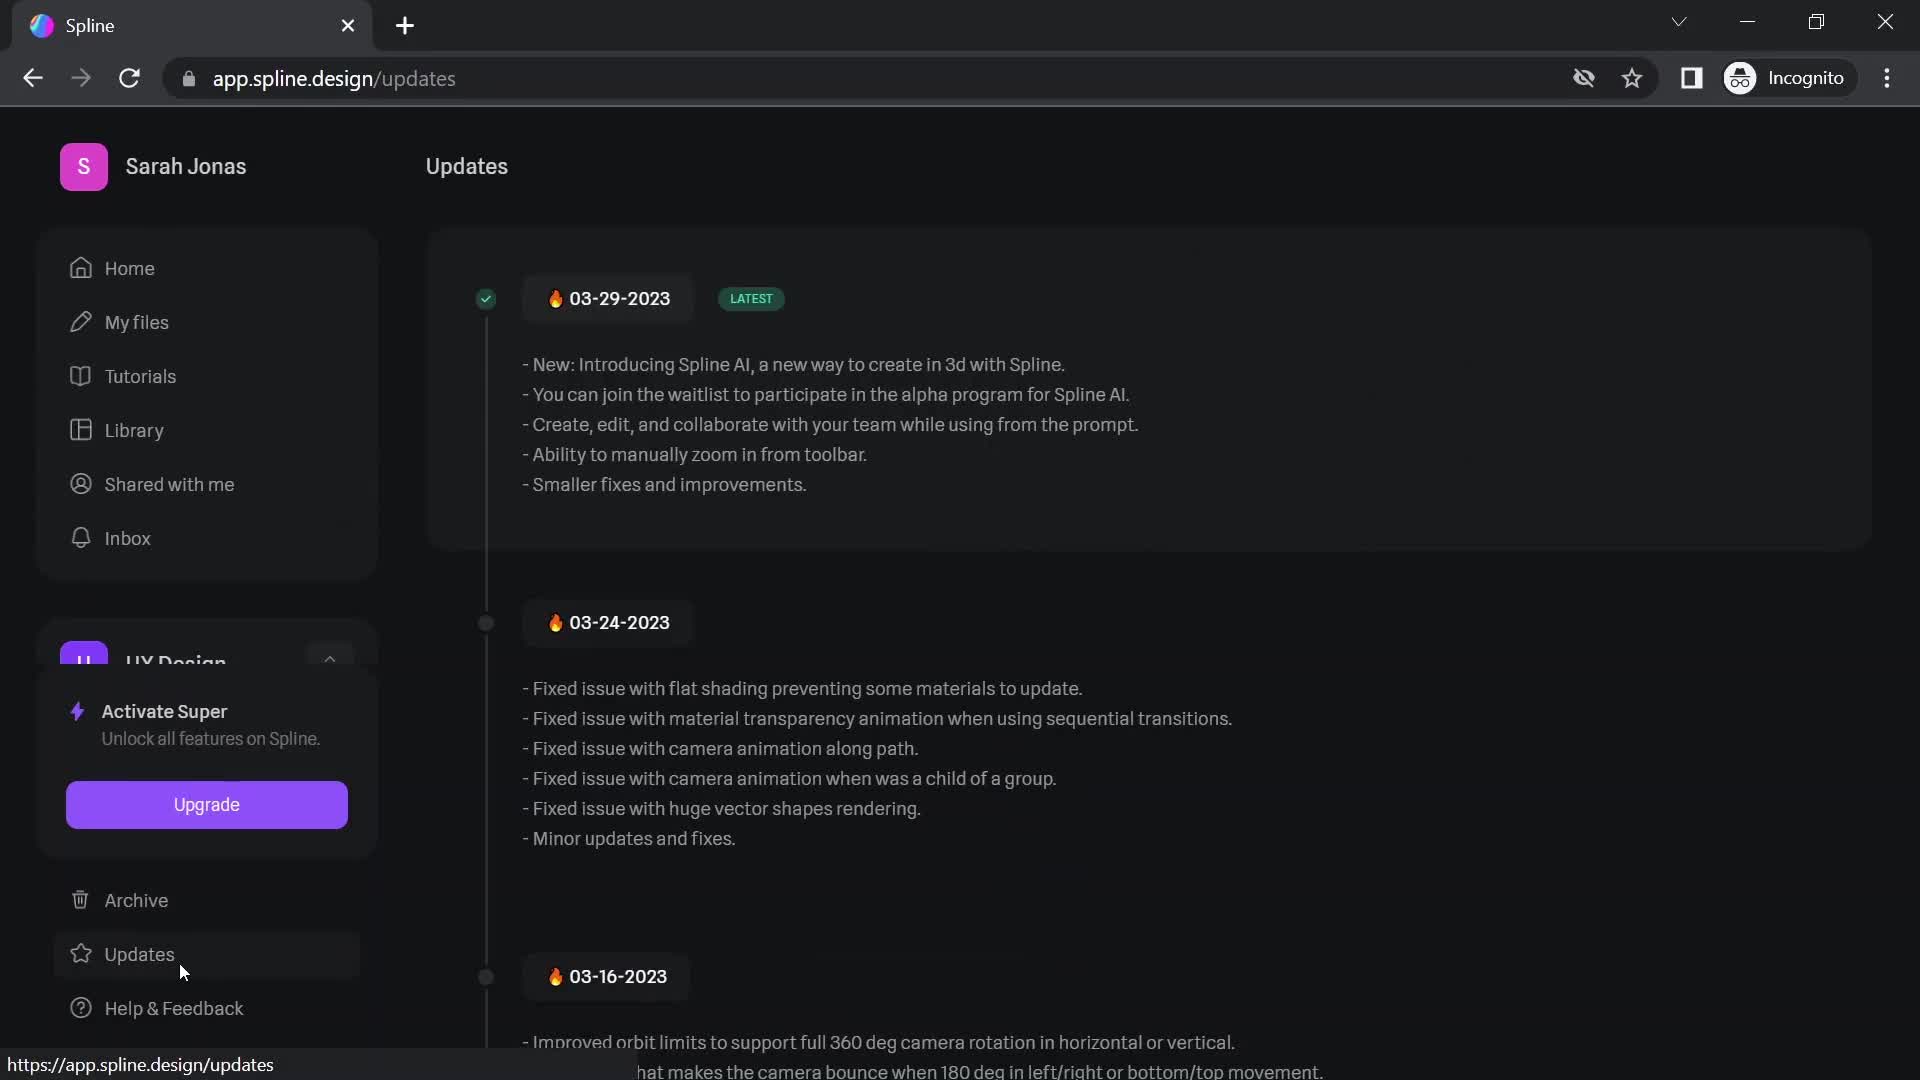Image resolution: width=1920 pixels, height=1080 pixels.
Task: Toggle the UX Design team expander
Action: click(328, 657)
